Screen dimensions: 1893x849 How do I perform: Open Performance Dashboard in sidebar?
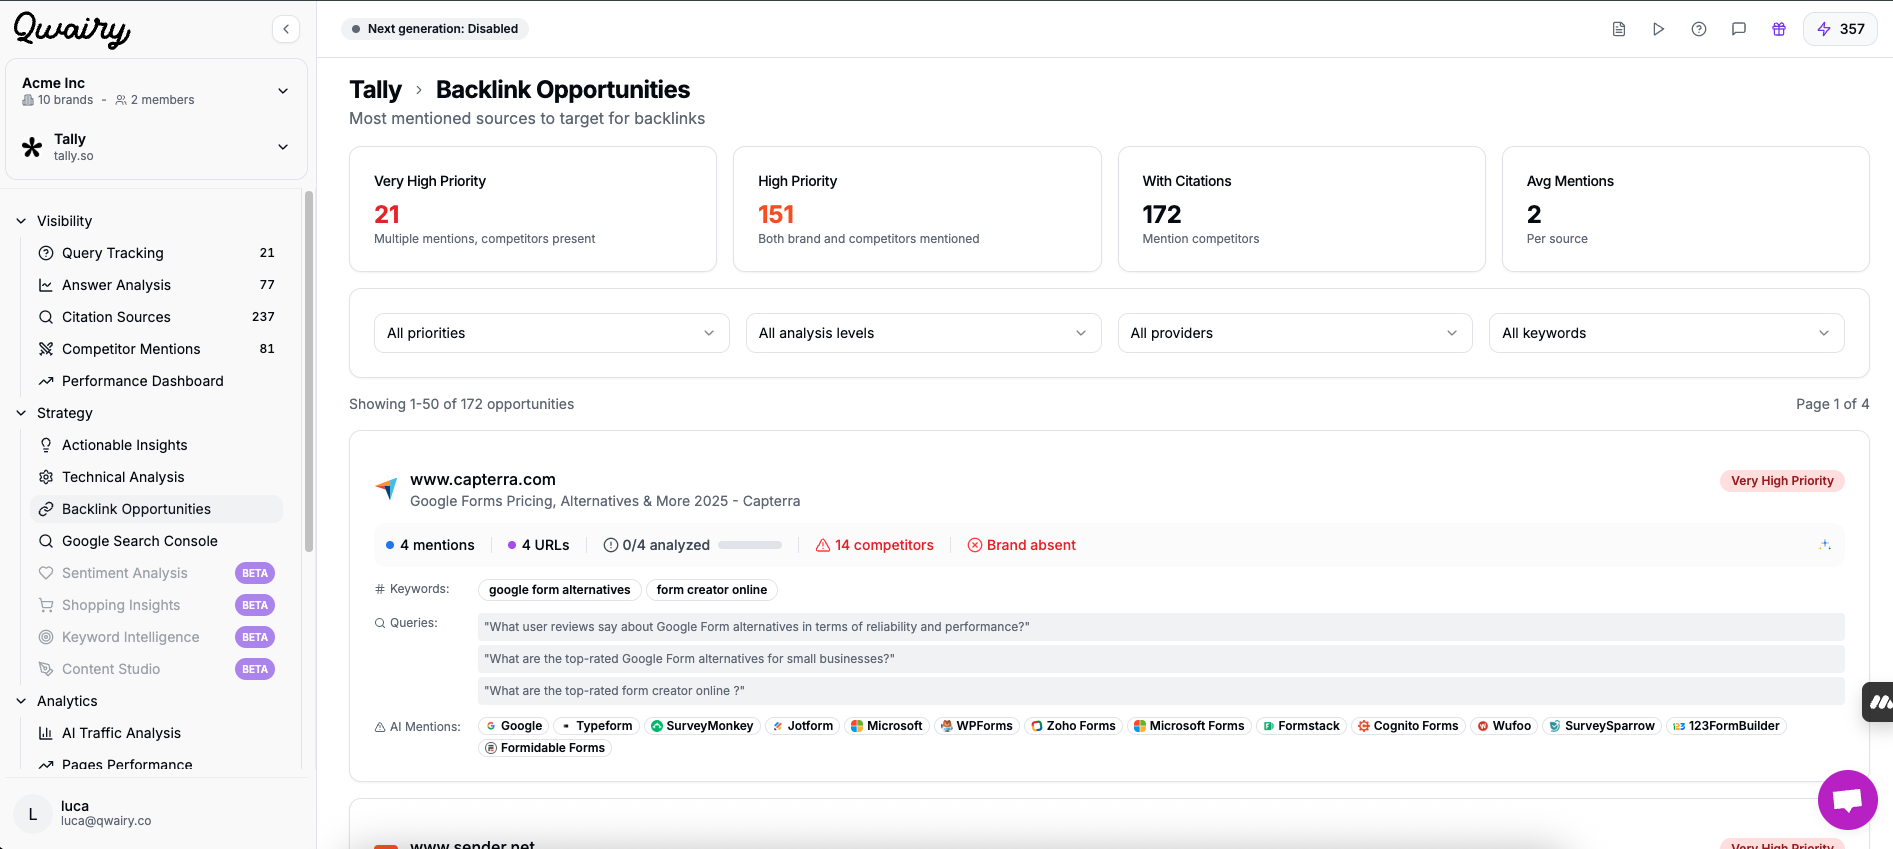pos(156,381)
